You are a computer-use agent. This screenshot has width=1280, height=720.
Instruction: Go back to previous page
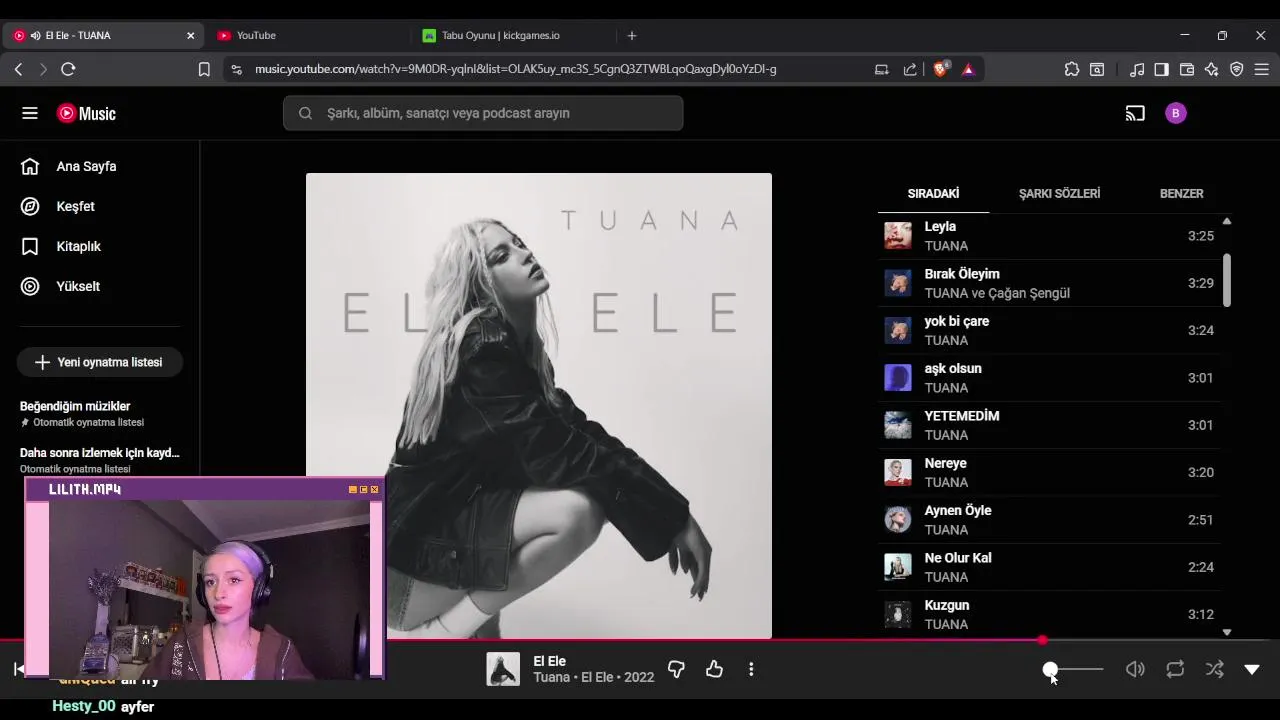(18, 69)
